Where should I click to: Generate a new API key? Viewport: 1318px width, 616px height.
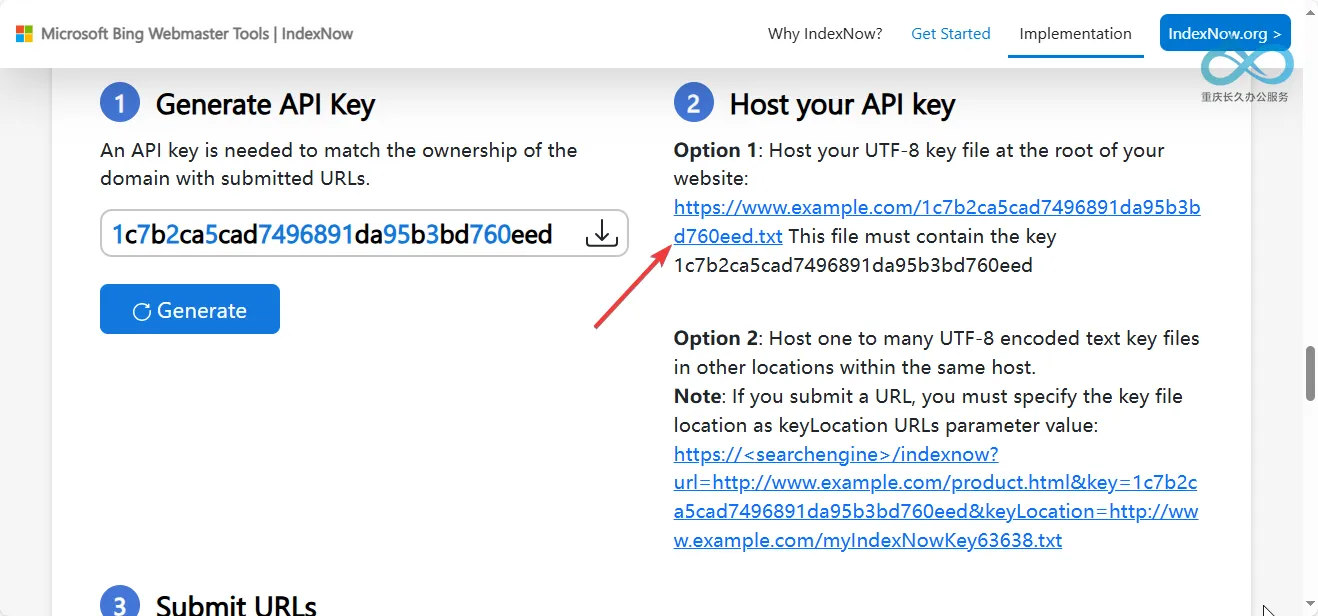[190, 309]
